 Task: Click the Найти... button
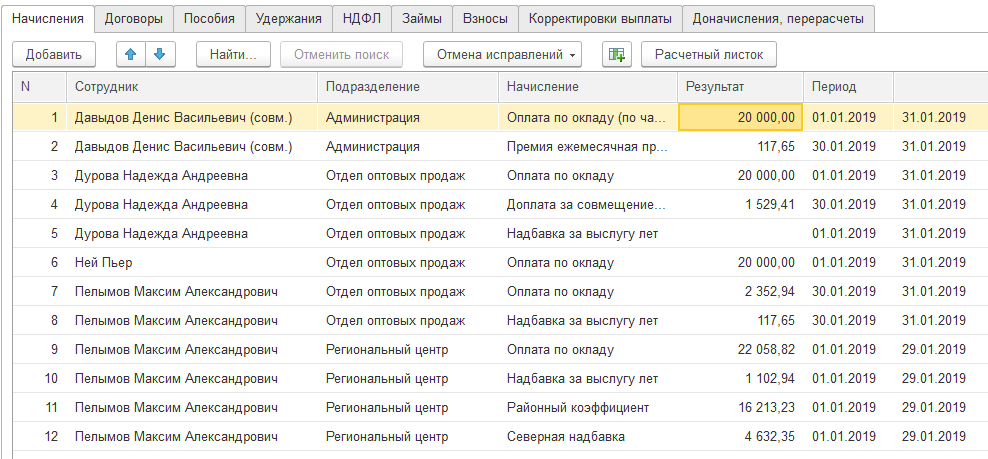point(234,54)
